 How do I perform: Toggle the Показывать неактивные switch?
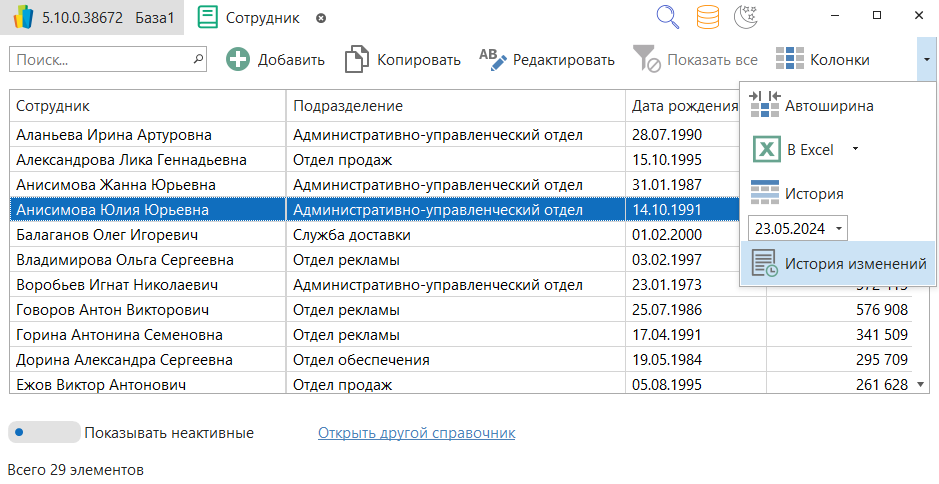(x=44, y=433)
